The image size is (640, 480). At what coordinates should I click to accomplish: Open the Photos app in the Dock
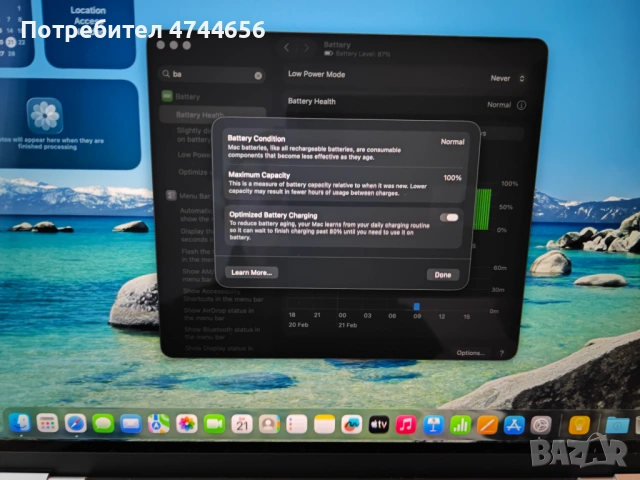click(187, 424)
